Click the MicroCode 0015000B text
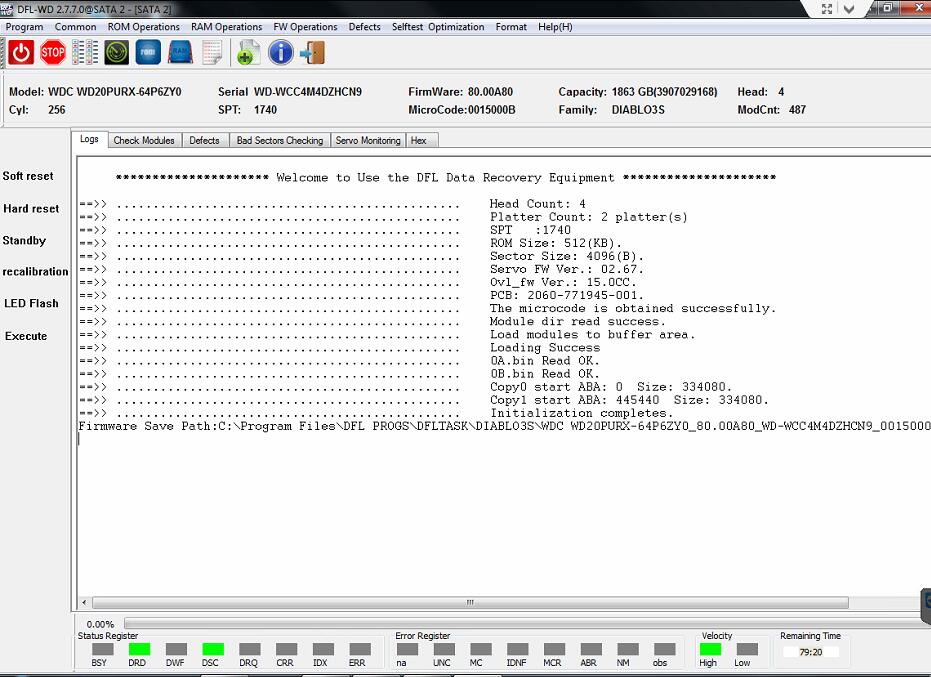Viewport: 931px width, 677px height. [x=462, y=110]
